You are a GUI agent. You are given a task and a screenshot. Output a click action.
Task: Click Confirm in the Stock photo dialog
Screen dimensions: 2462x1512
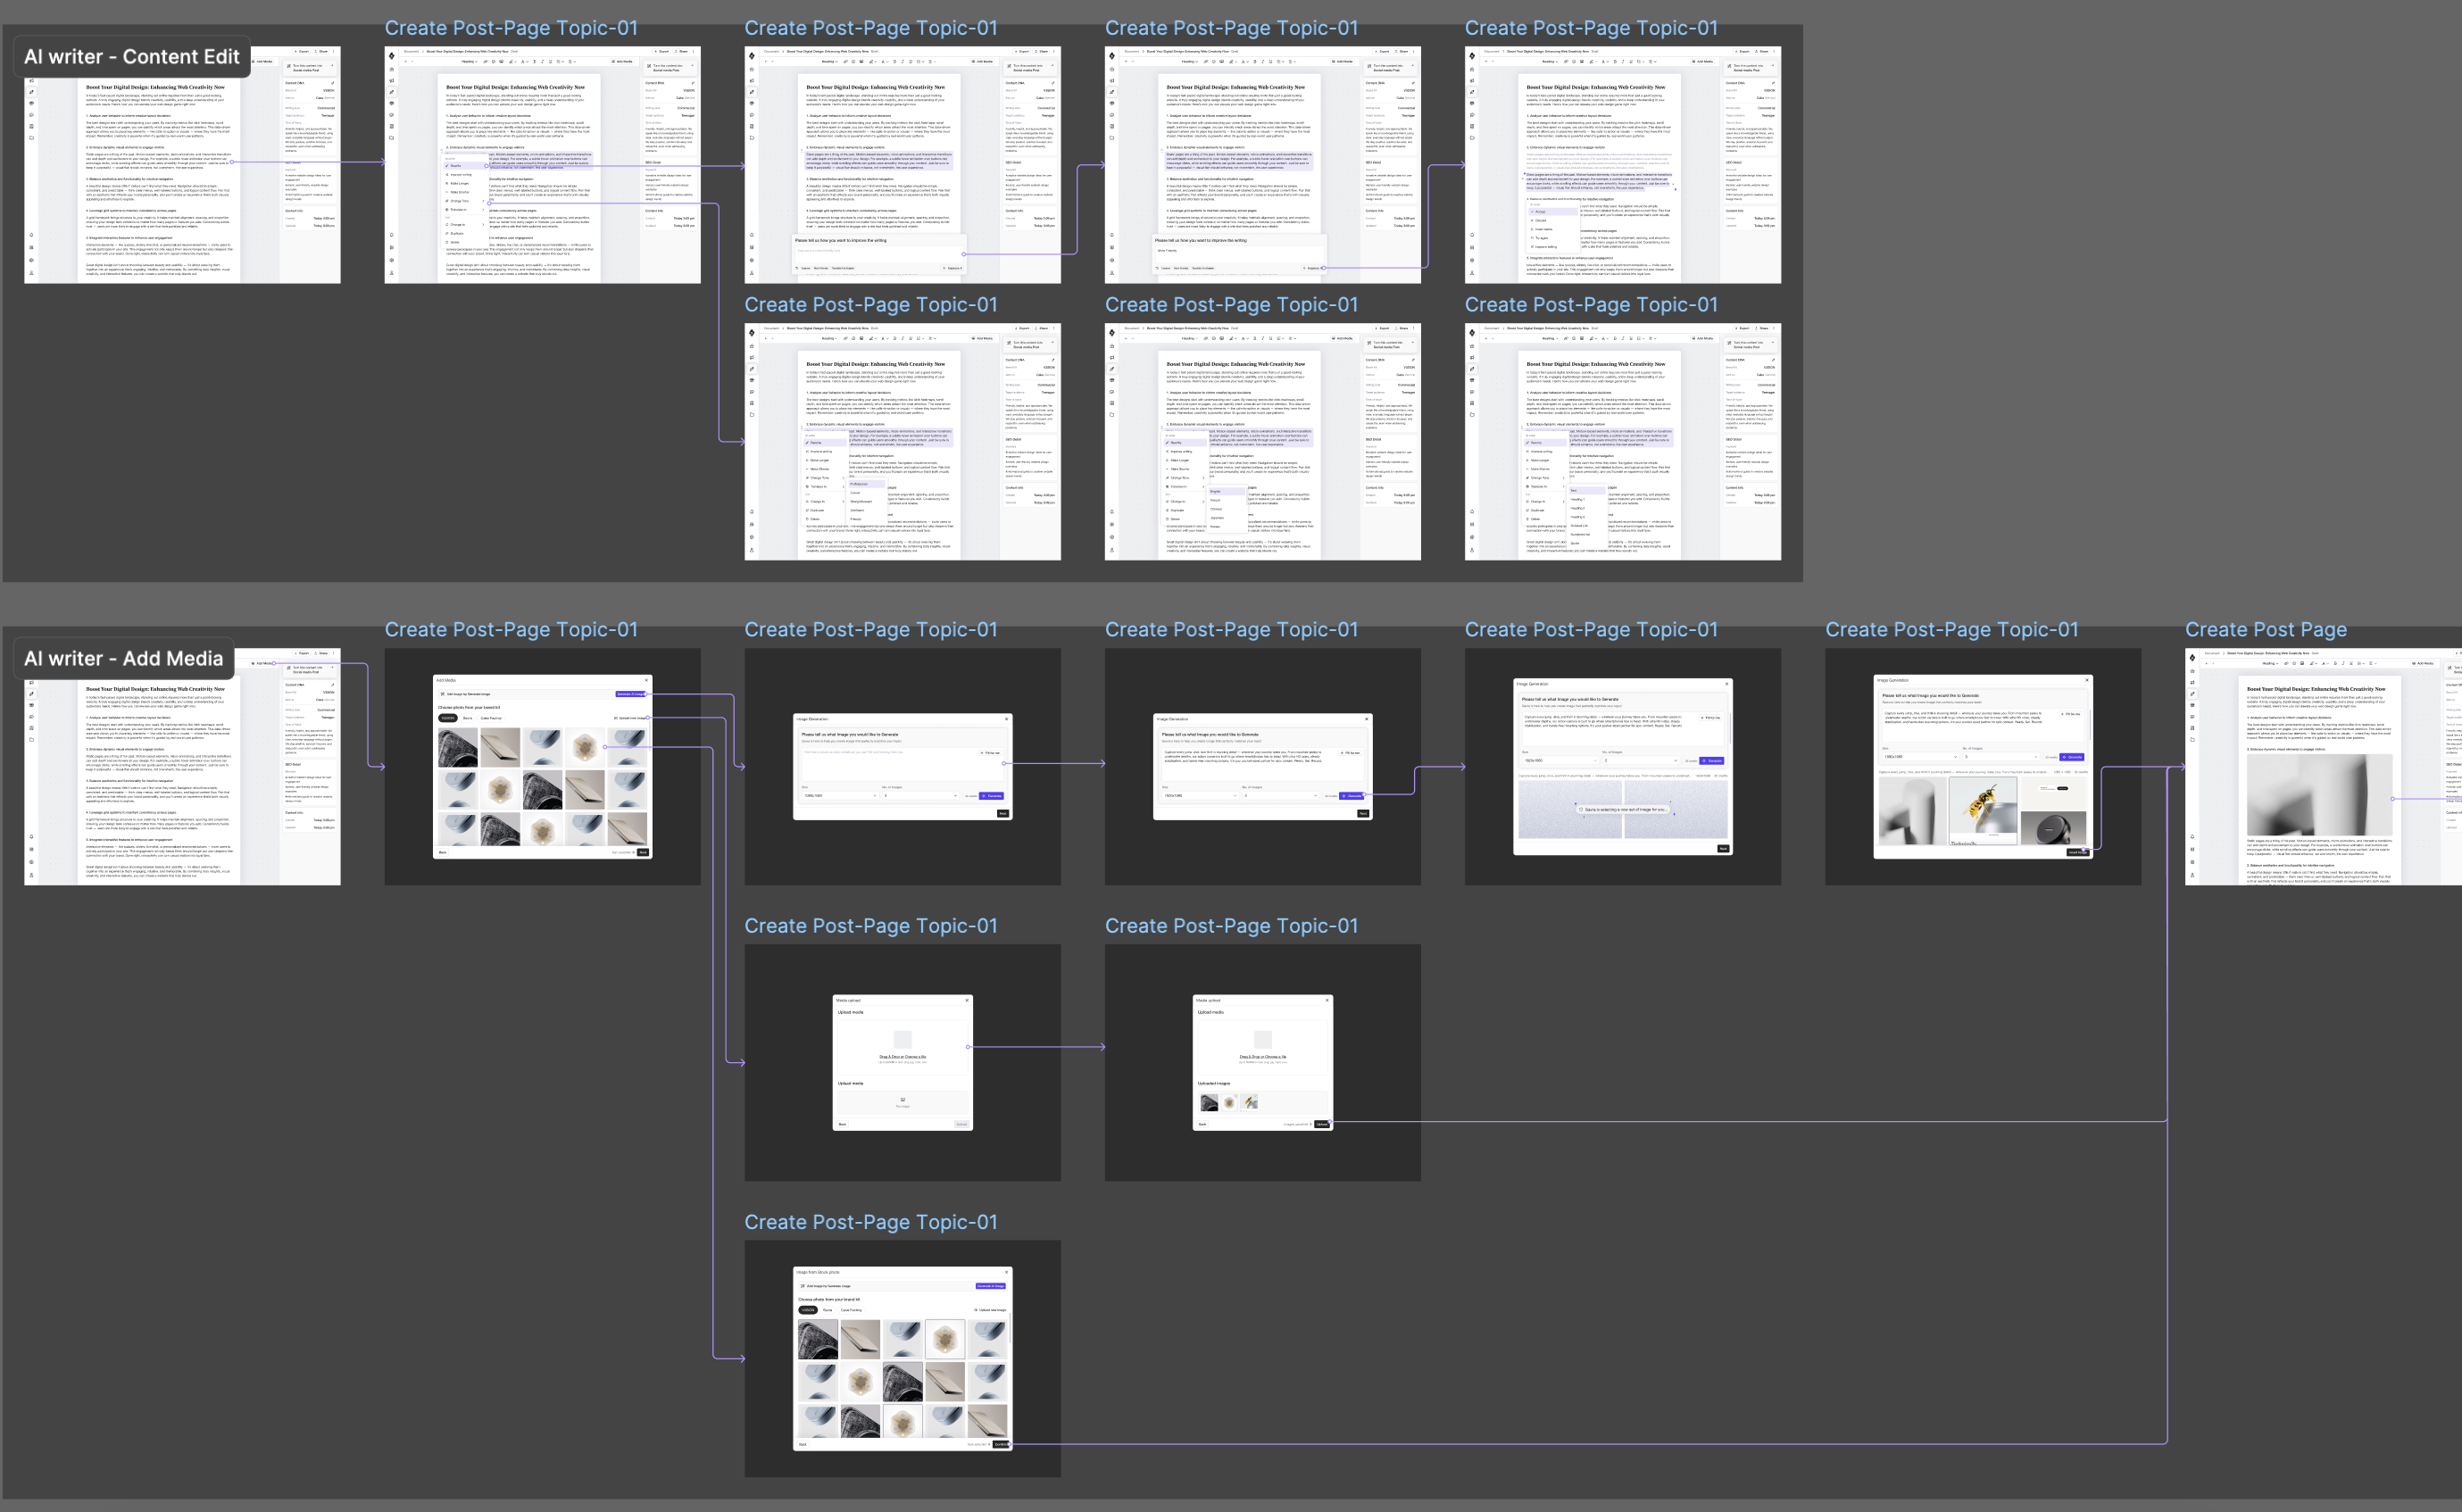coord(1001,1445)
